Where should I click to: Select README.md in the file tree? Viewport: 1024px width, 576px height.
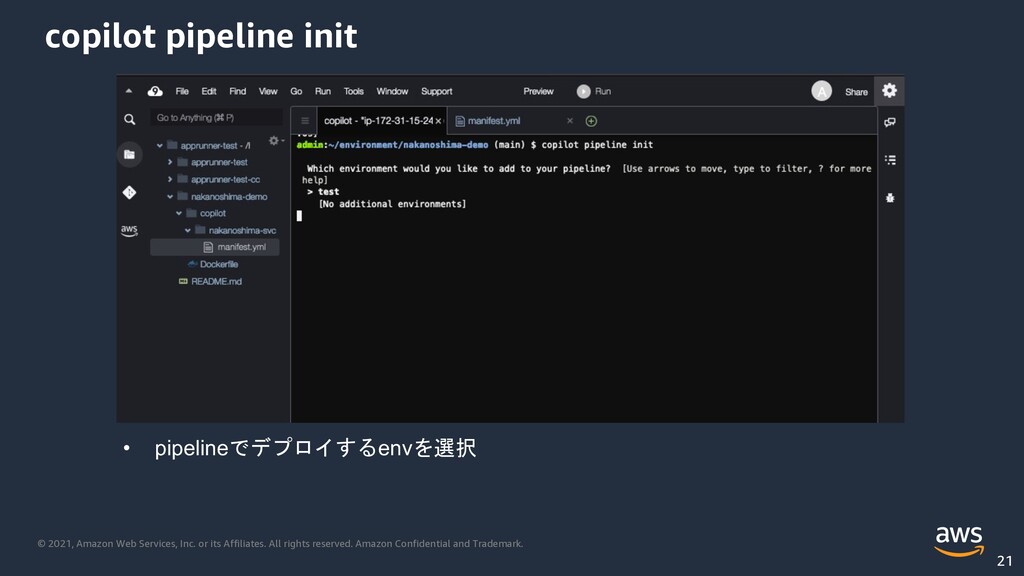tap(216, 281)
